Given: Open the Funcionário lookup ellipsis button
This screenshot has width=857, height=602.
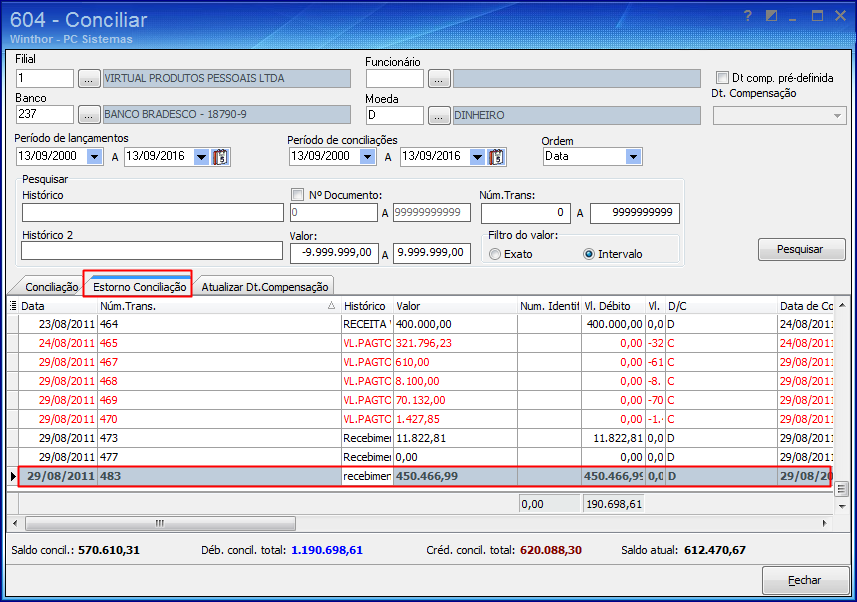Looking at the screenshot, I should [439, 79].
